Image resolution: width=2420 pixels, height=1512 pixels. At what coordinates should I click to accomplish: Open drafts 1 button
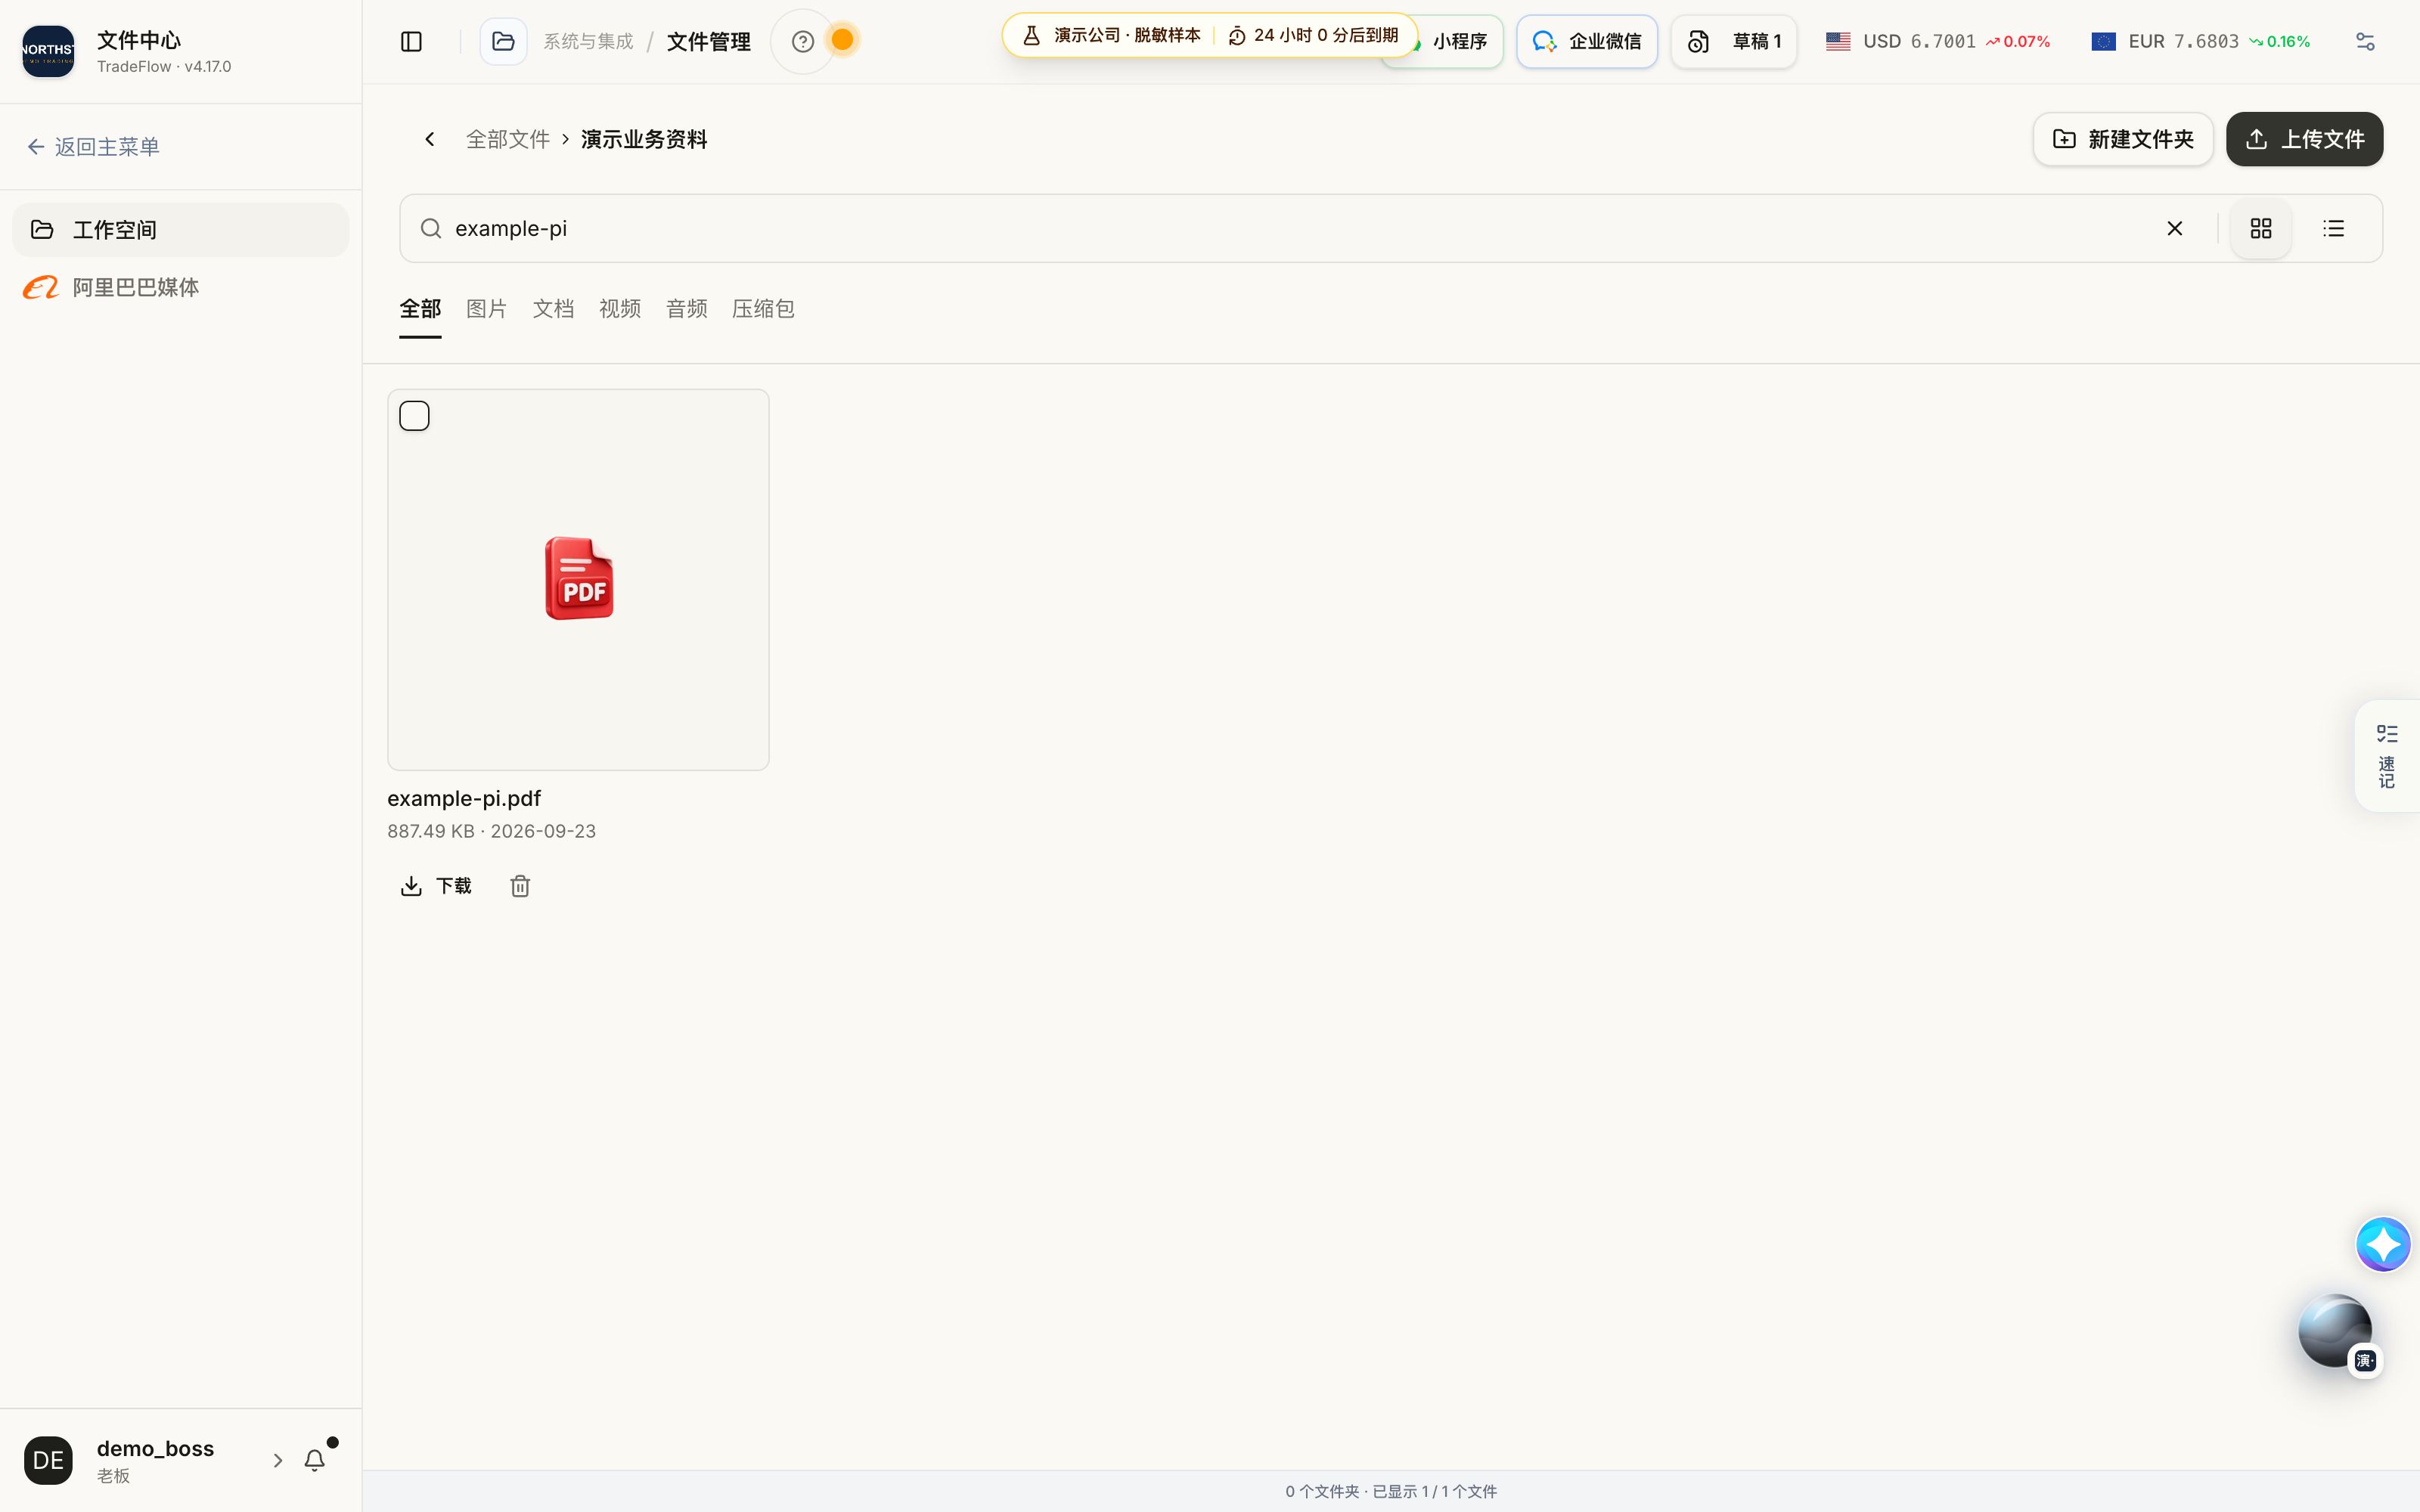point(1734,41)
